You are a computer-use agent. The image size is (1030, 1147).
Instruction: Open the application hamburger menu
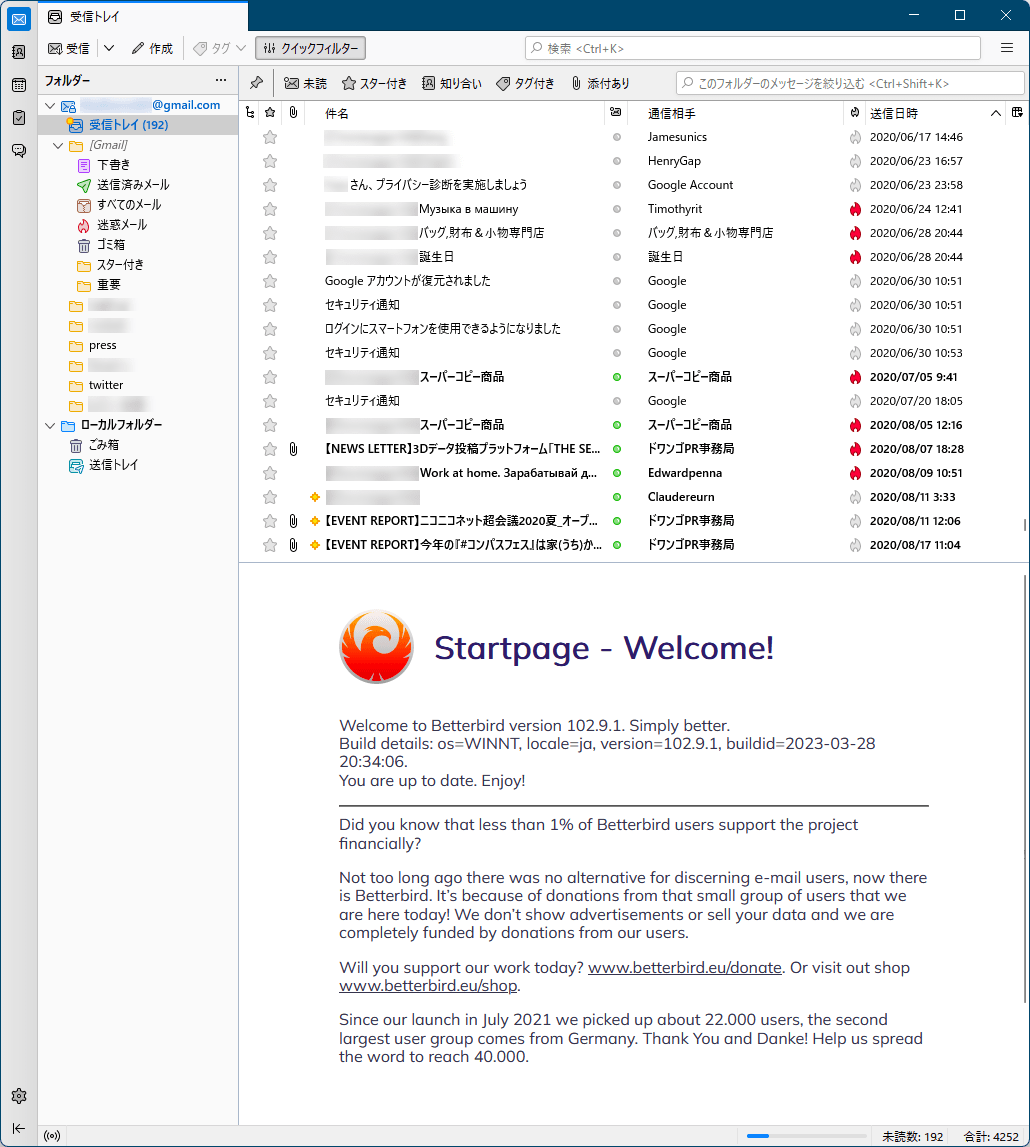[1007, 48]
